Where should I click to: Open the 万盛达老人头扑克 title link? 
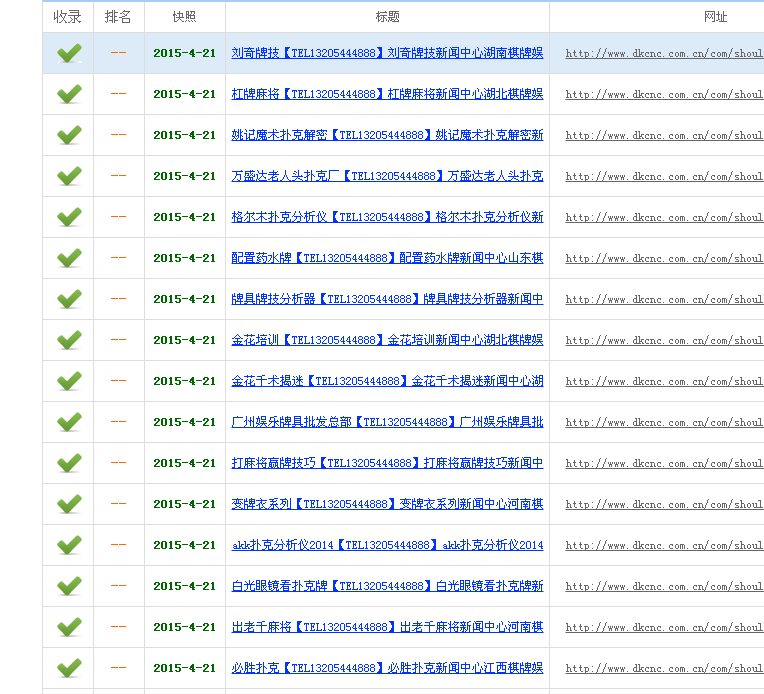coord(387,176)
